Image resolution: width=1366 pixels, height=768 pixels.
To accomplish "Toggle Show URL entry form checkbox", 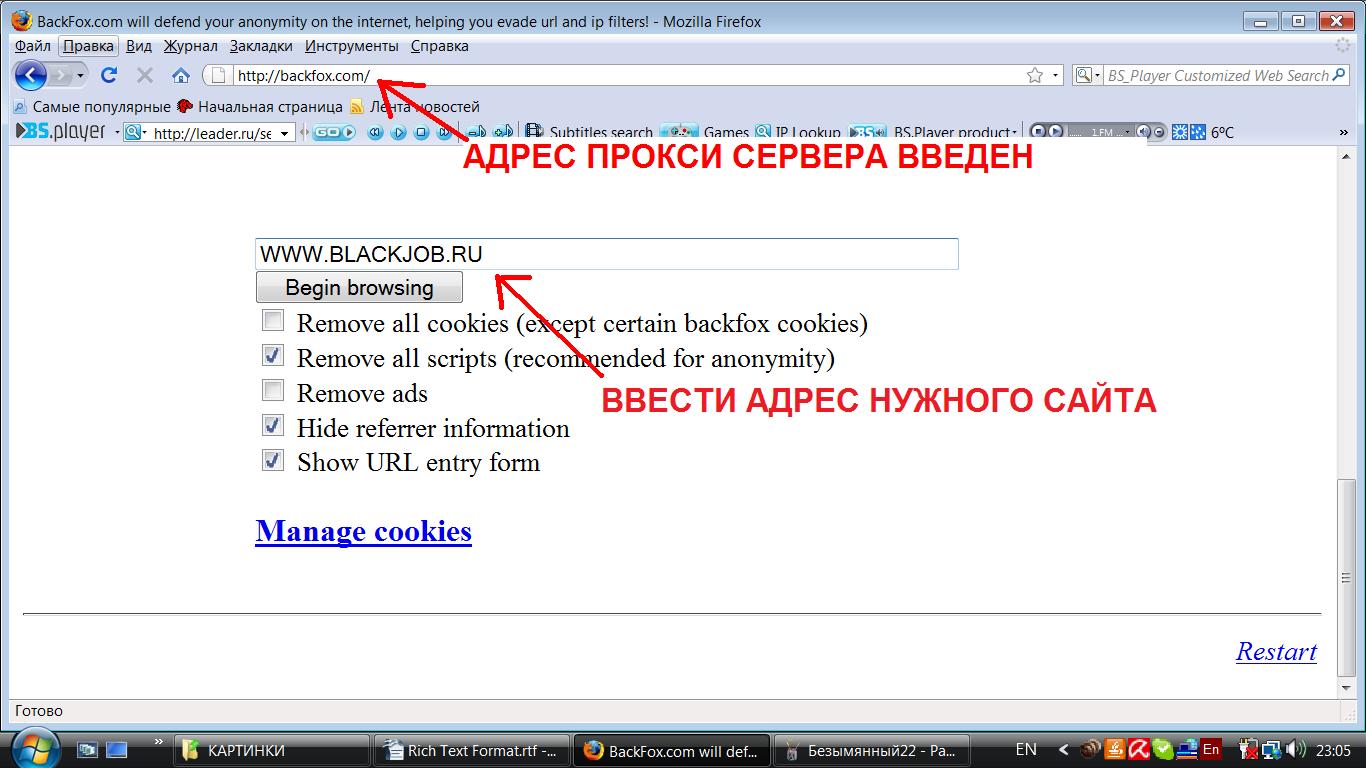I will 273,460.
